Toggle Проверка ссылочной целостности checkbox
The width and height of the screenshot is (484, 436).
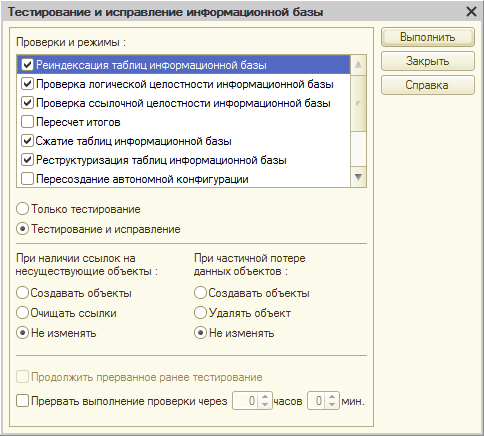[x=27, y=103]
